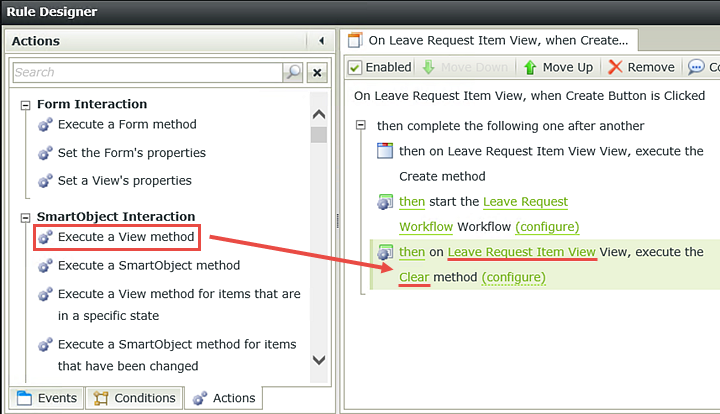Screen dimensions: 720x414
Task: Collapse the Form Interaction group
Action: click(25, 105)
